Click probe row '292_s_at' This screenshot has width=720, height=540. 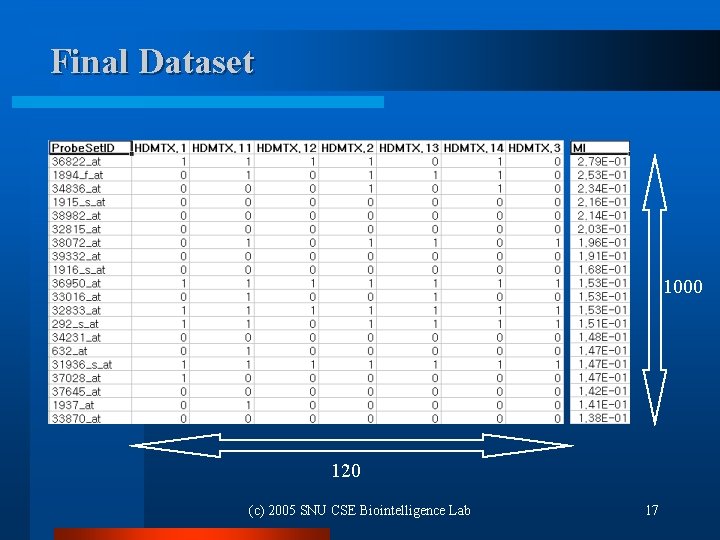(306, 324)
